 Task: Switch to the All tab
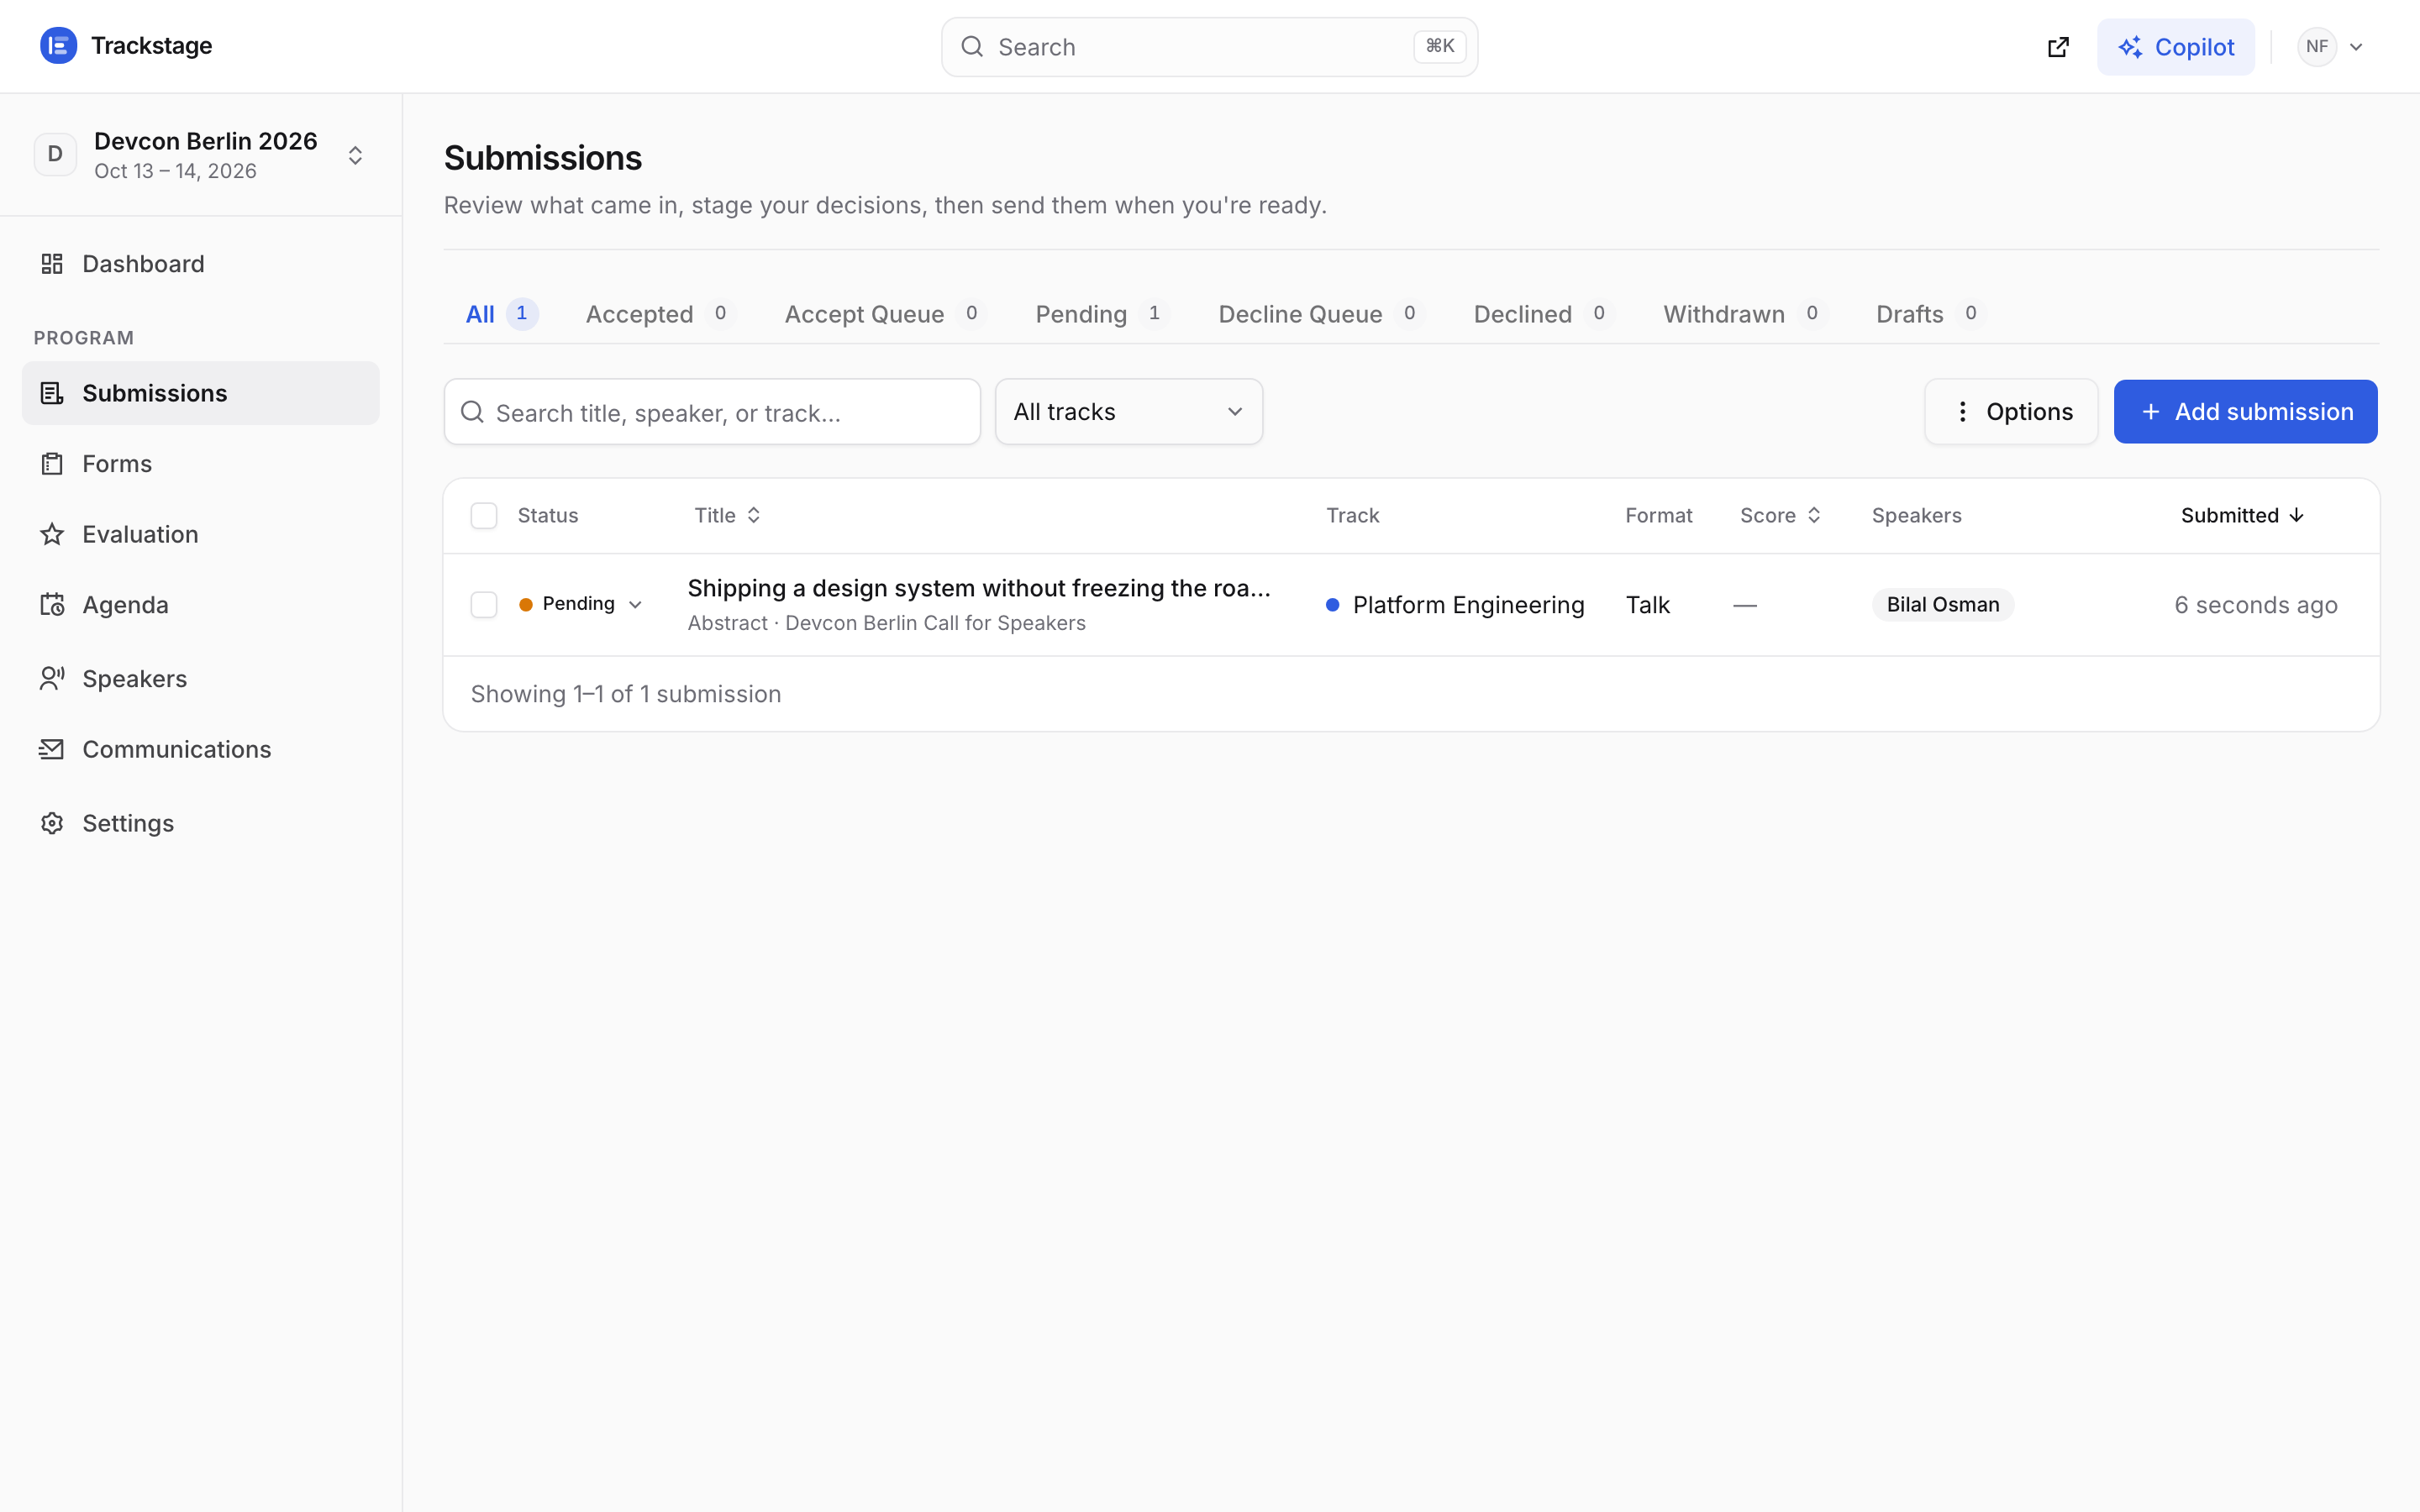click(502, 314)
